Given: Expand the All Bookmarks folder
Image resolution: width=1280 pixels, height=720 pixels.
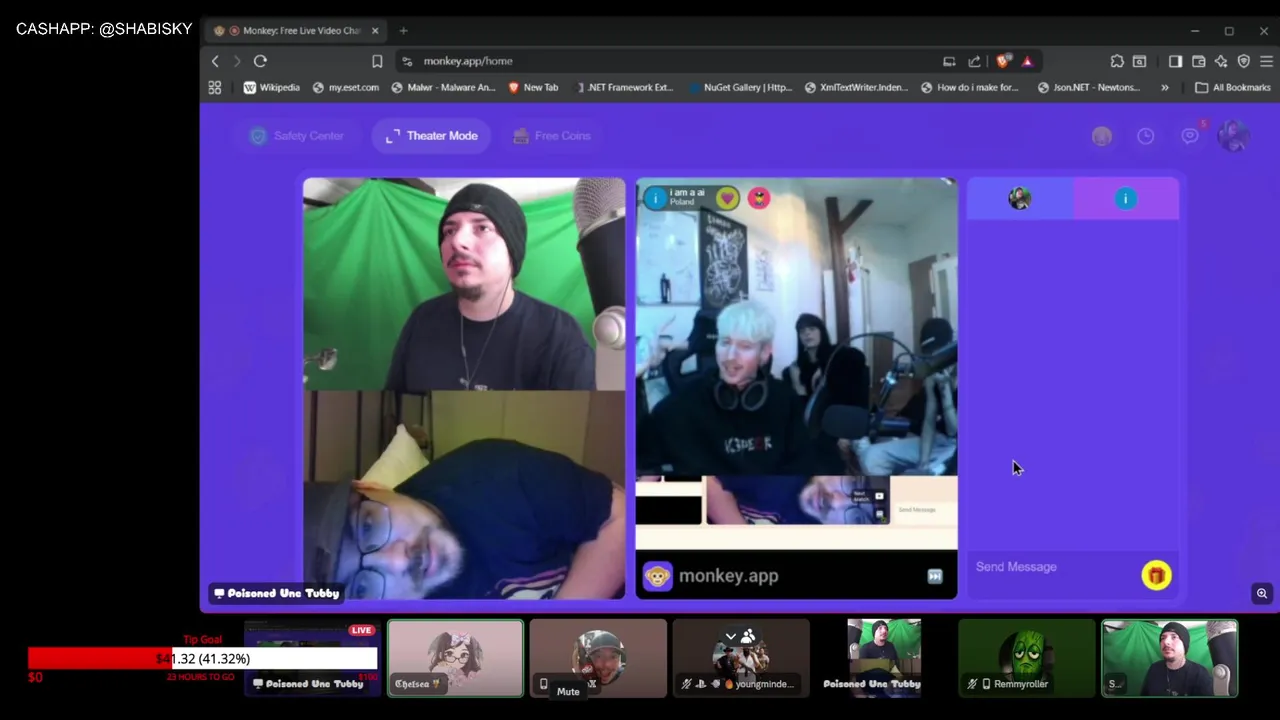Looking at the screenshot, I should pos(1233,87).
